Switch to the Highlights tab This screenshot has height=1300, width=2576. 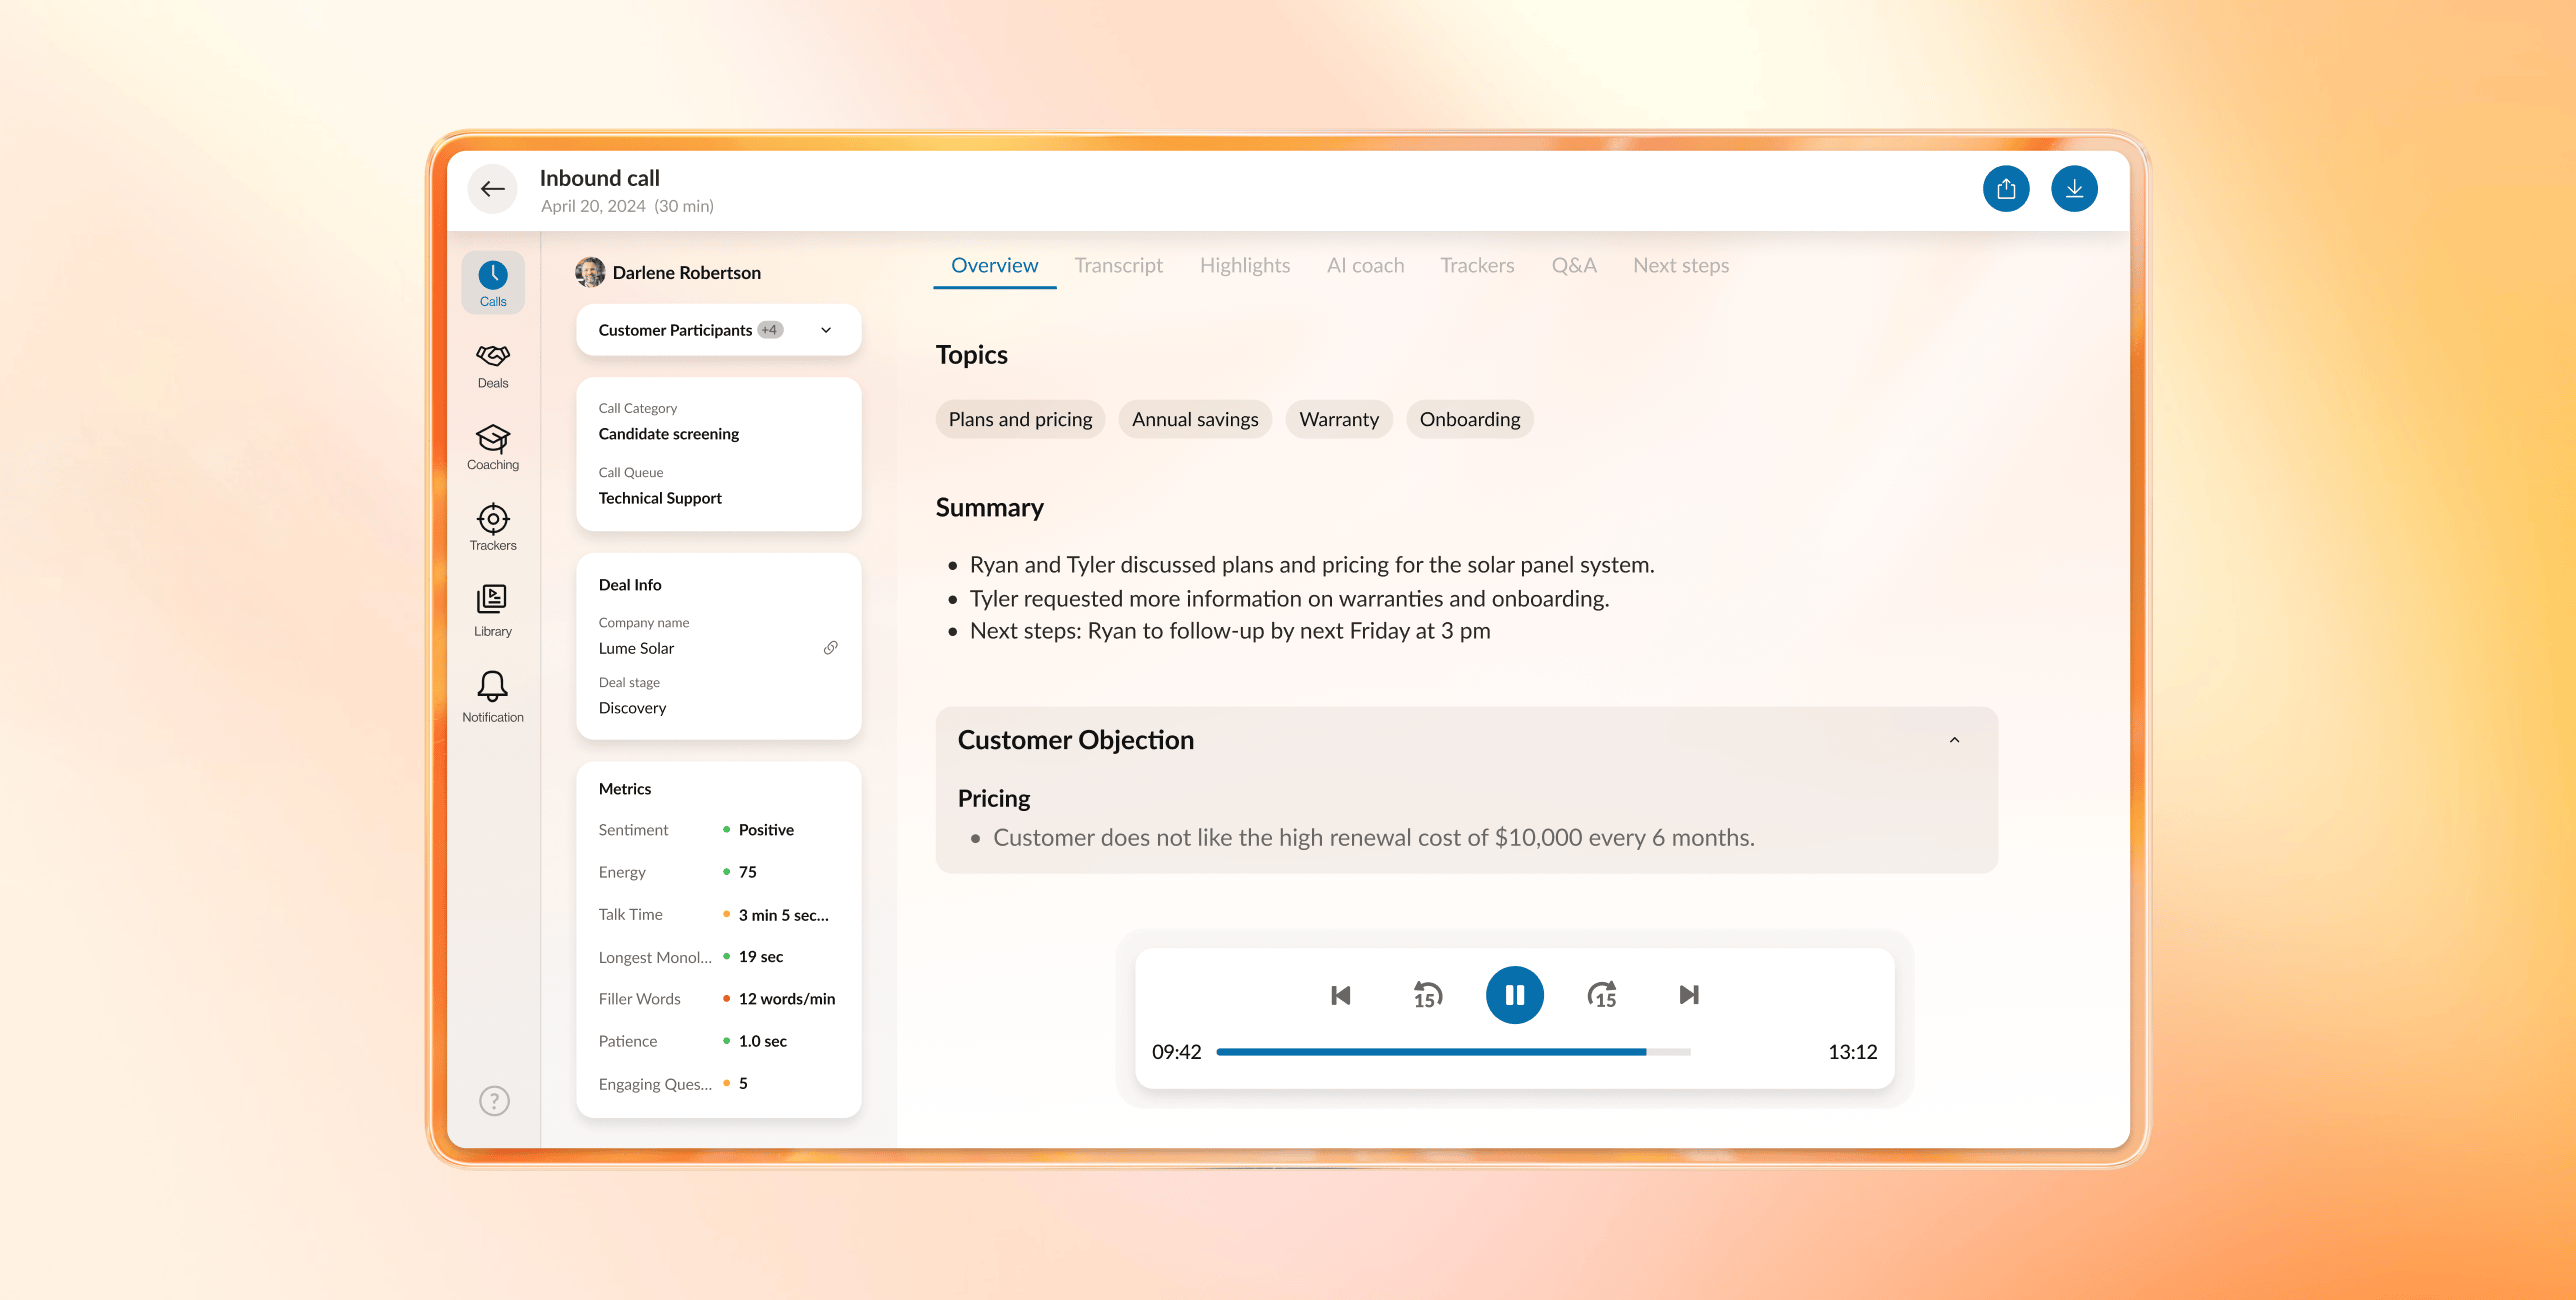pos(1245,266)
